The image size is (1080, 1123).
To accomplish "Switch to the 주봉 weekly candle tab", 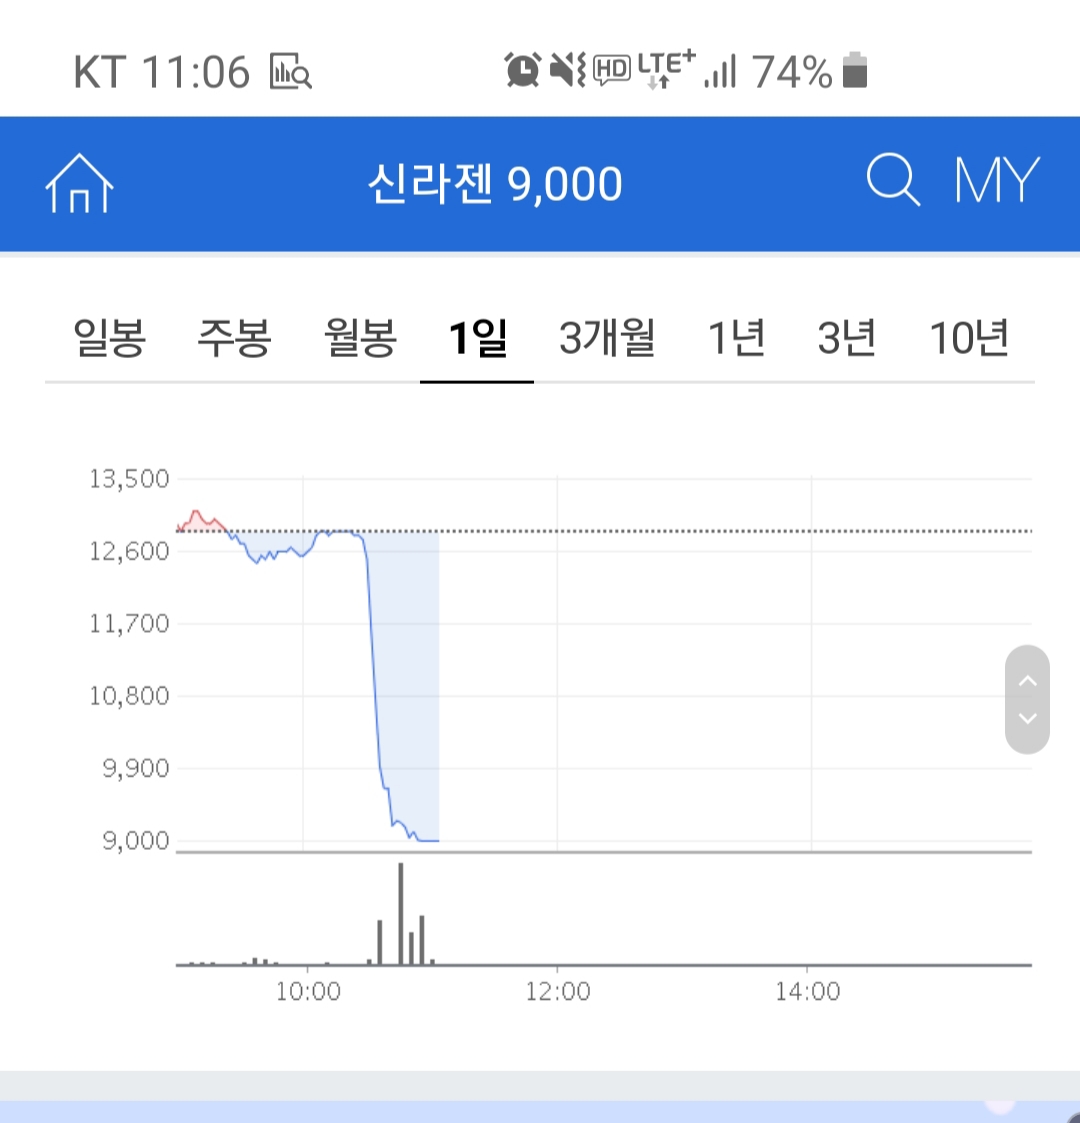I will tap(234, 338).
